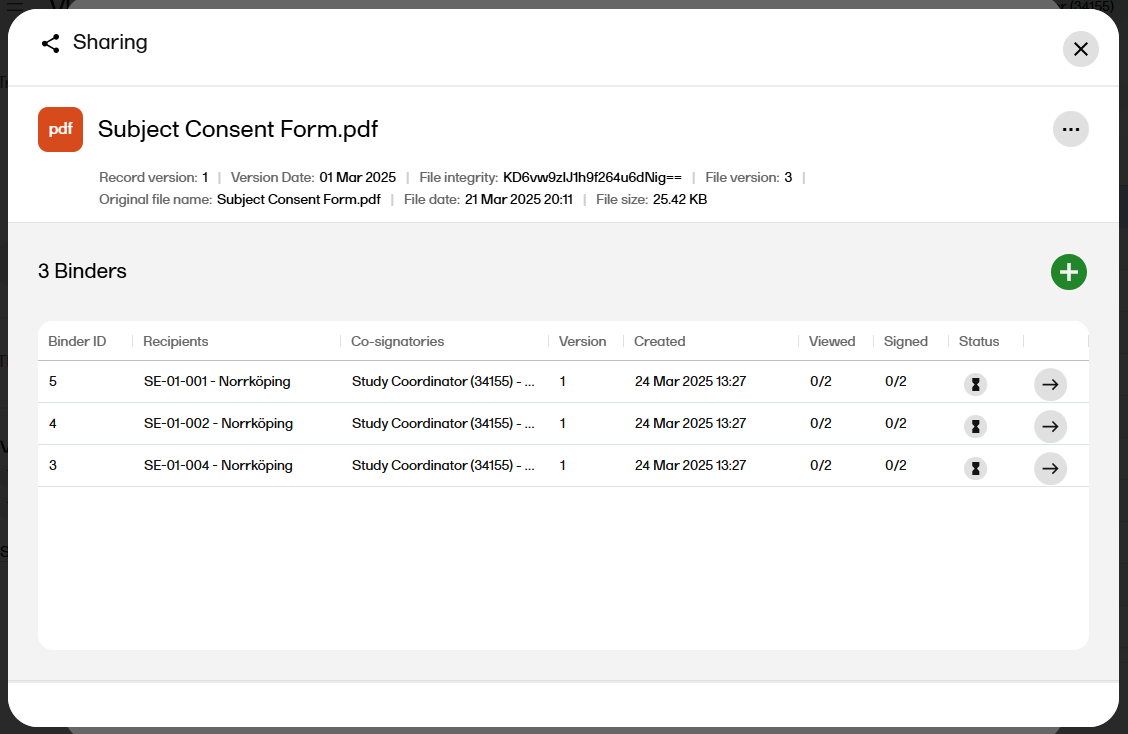Sort by Created column header
The height and width of the screenshot is (734, 1128).
coord(659,341)
